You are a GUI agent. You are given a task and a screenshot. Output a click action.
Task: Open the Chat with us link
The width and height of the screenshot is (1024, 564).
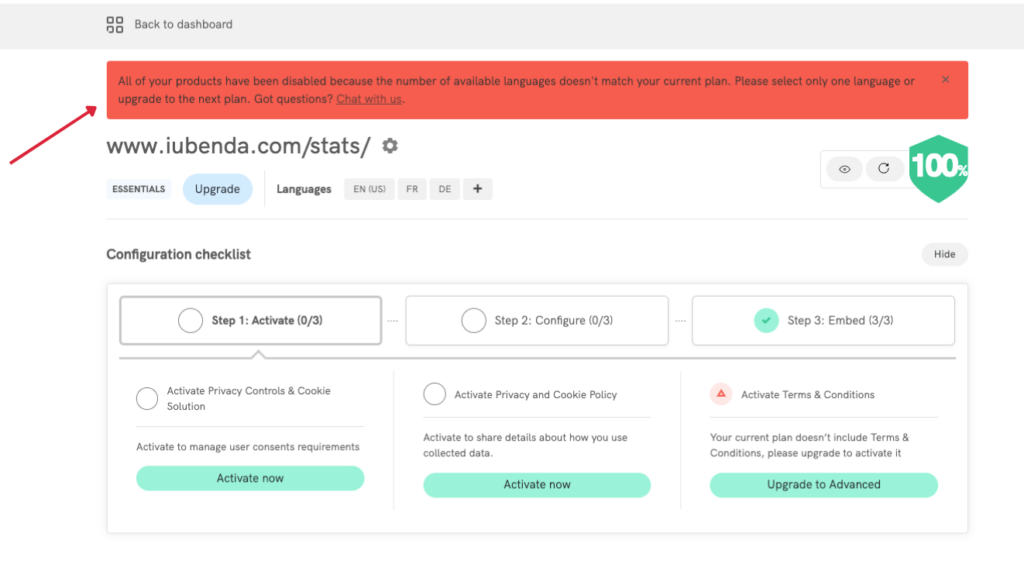(369, 99)
